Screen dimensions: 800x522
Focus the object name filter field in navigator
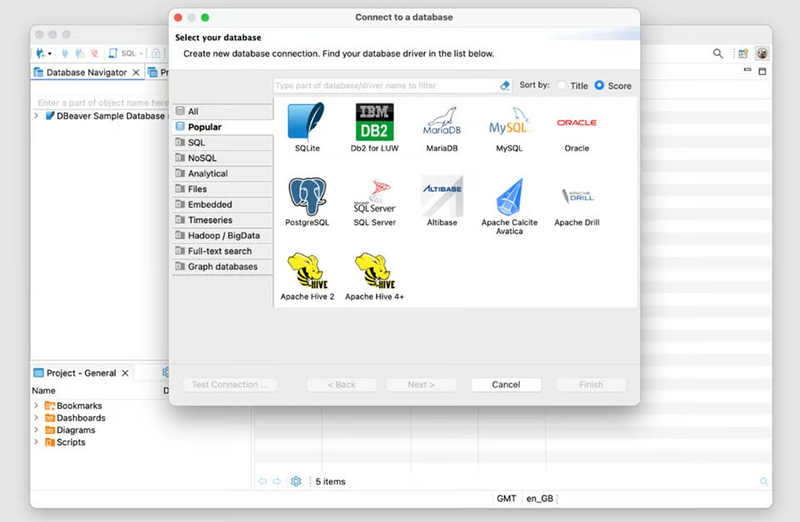click(x=102, y=103)
